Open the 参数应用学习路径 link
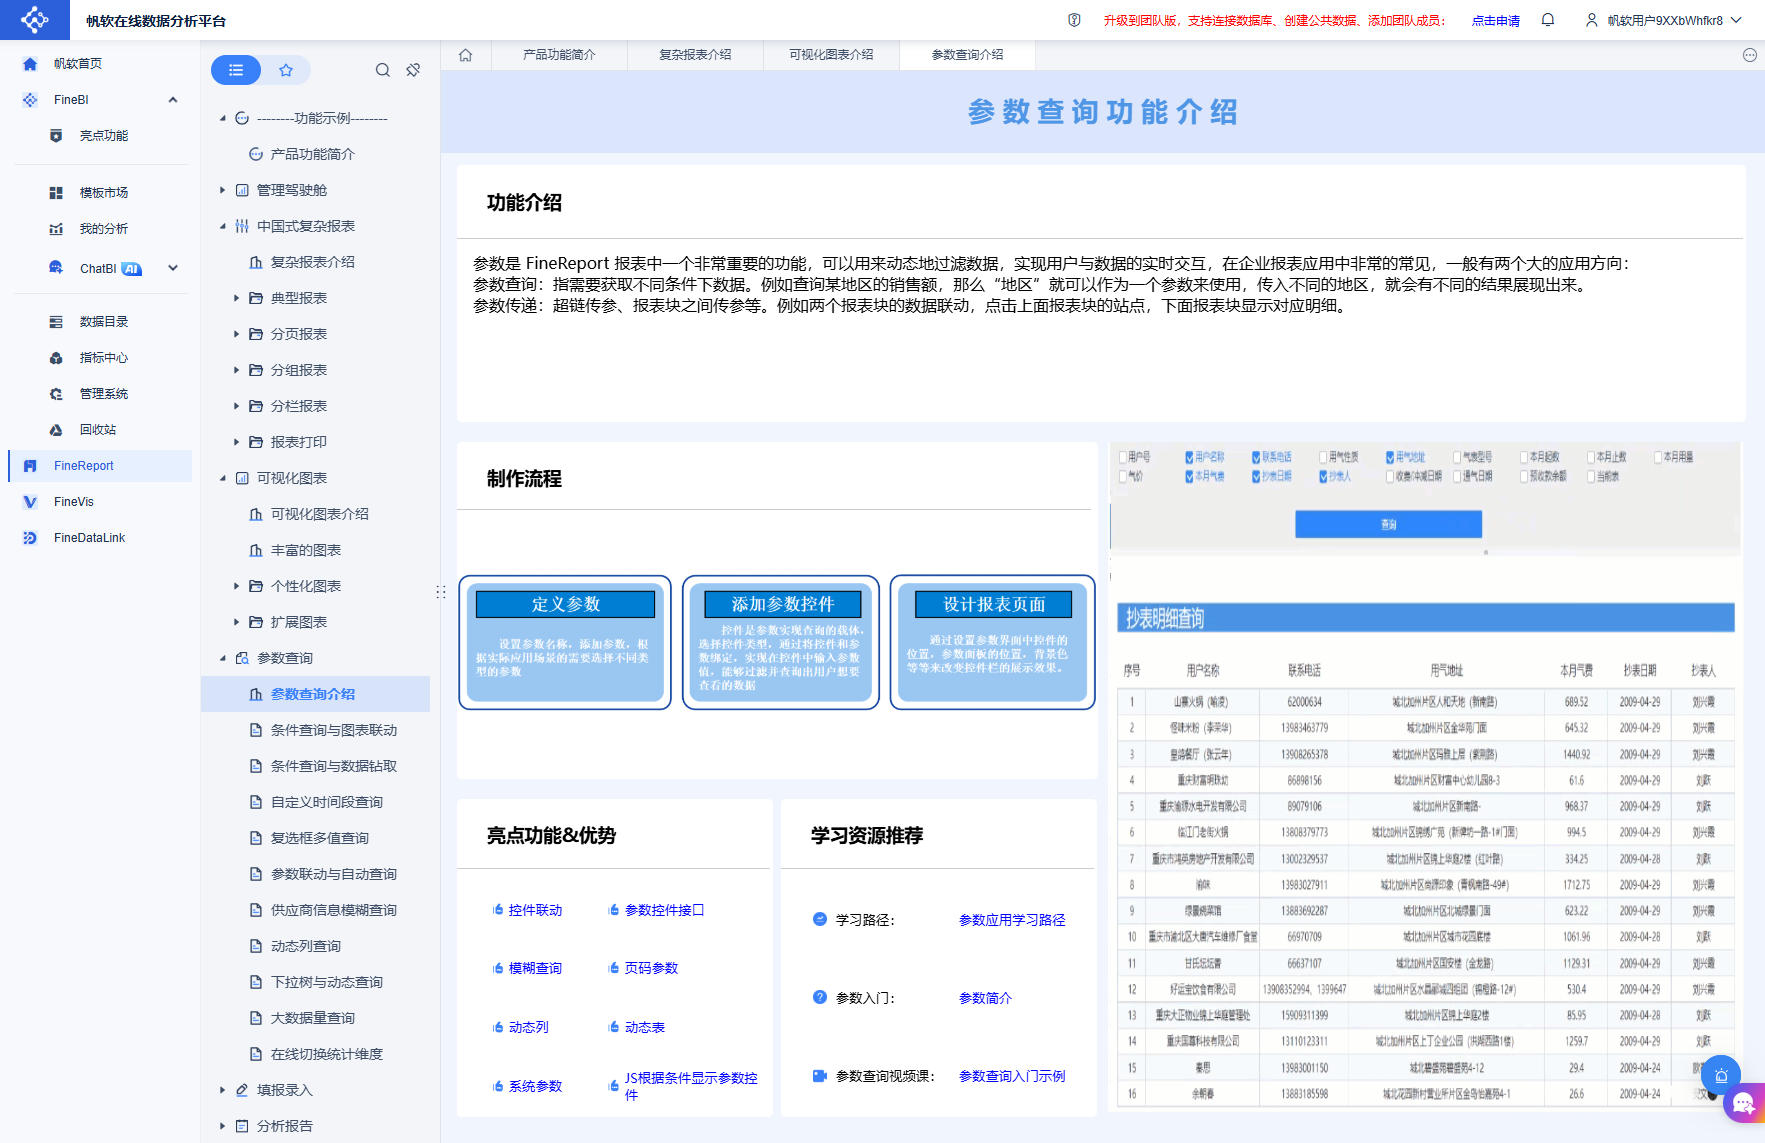 pyautogui.click(x=1012, y=920)
